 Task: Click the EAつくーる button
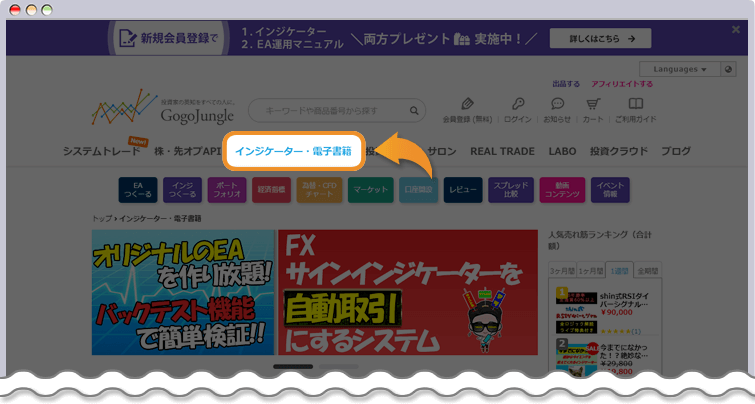tap(138, 190)
